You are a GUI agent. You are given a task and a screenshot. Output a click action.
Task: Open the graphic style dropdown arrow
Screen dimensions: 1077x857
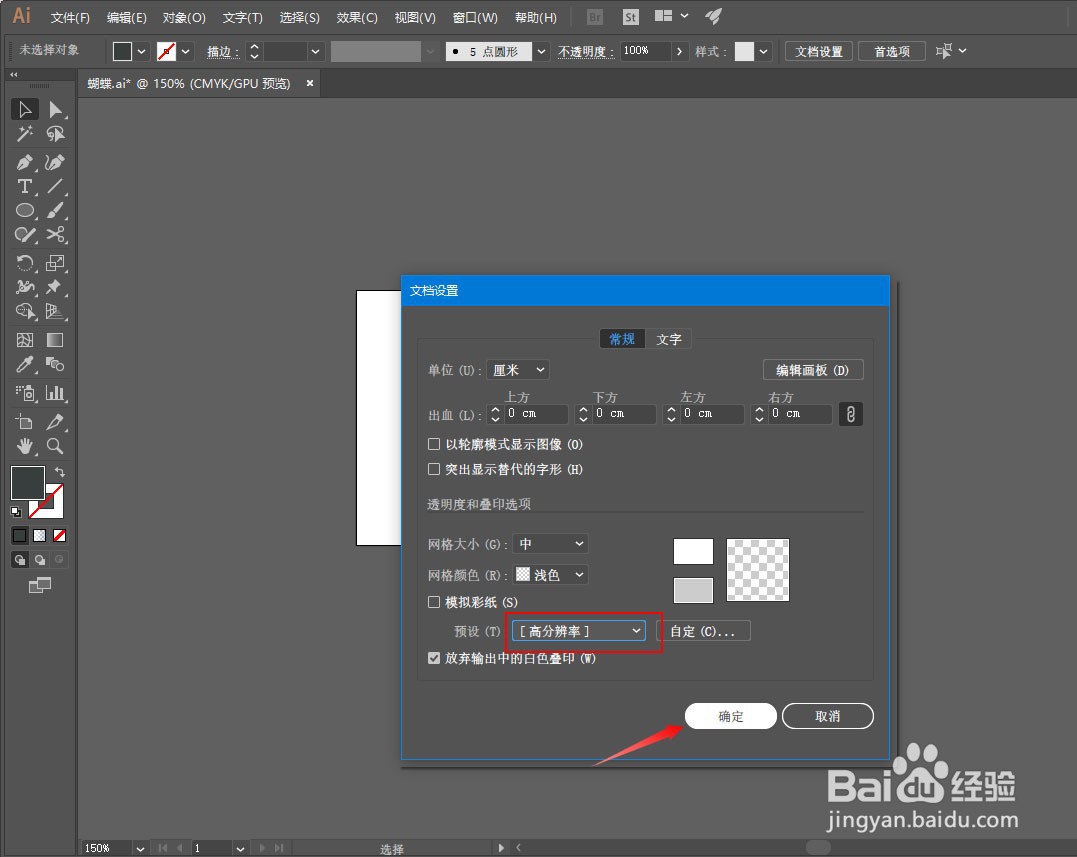click(763, 52)
